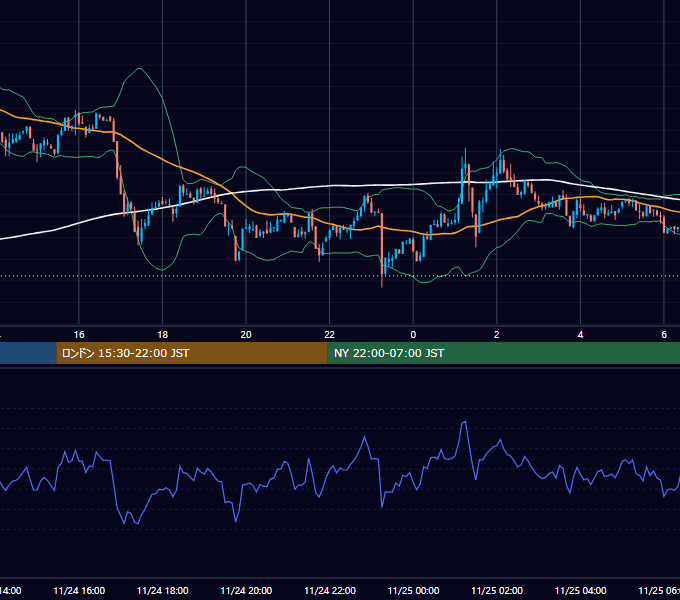Click the 11/25 02:00 date label
680x600 pixels.
(x=497, y=591)
